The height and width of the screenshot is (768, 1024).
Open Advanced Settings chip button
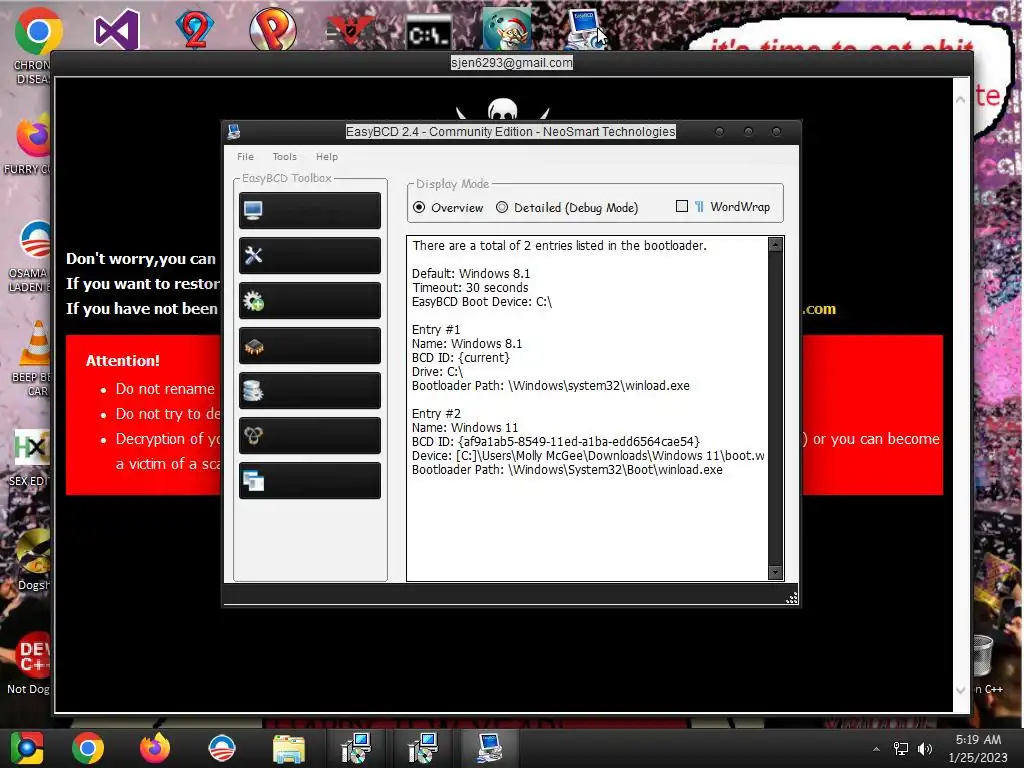tap(310, 345)
